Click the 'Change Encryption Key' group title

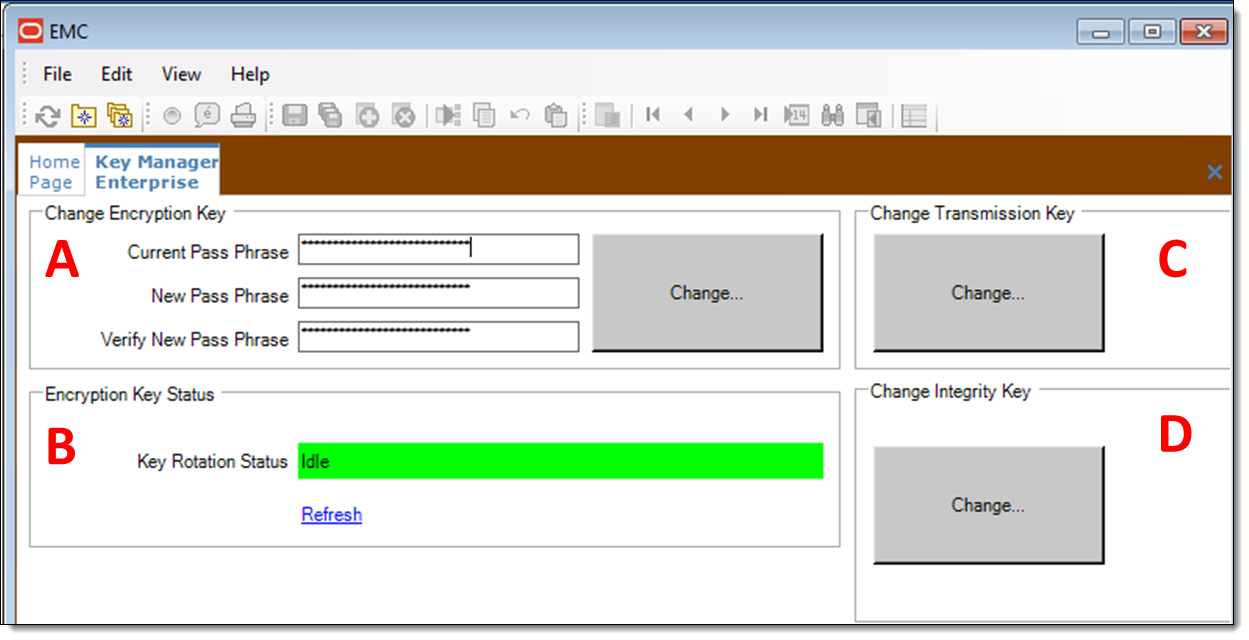tap(136, 212)
